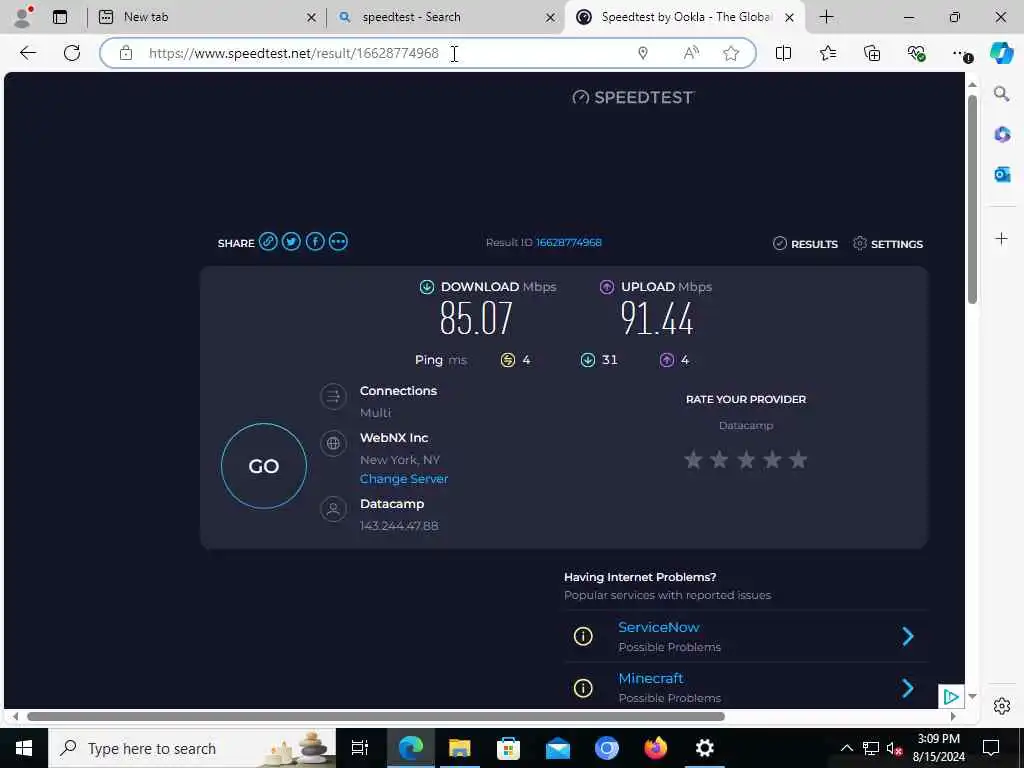Go back to the previous page
The width and height of the screenshot is (1024, 768).
(28, 53)
